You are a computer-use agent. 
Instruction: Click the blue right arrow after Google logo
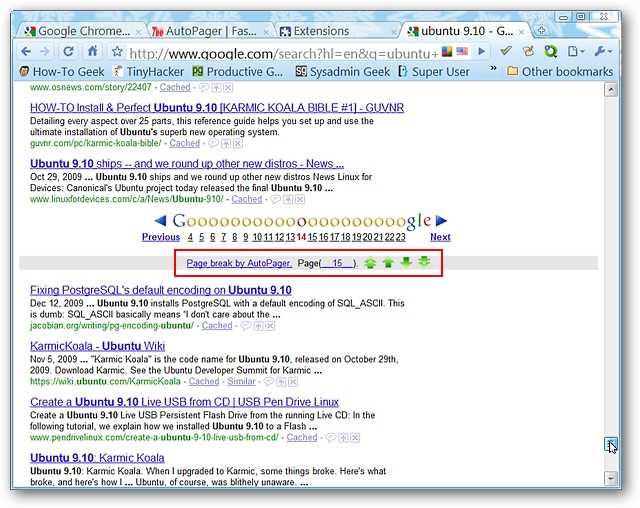[x=441, y=221]
